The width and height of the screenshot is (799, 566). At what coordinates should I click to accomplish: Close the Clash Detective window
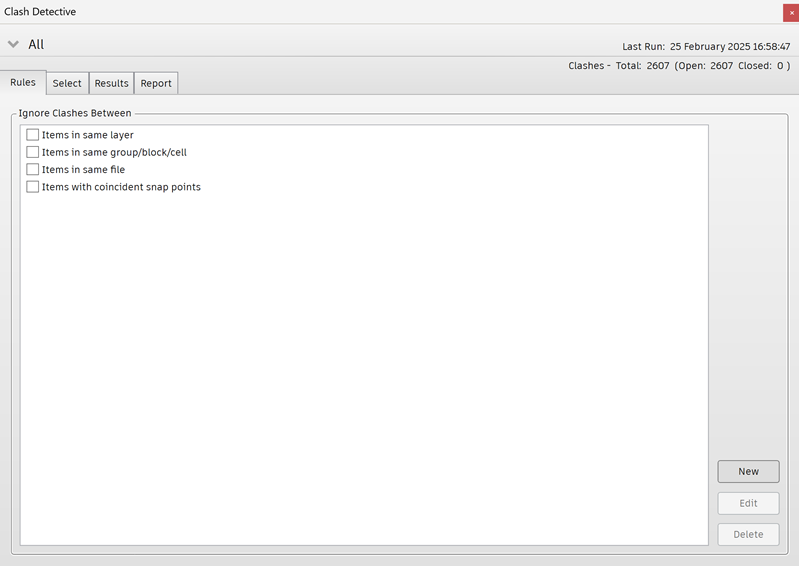791,13
